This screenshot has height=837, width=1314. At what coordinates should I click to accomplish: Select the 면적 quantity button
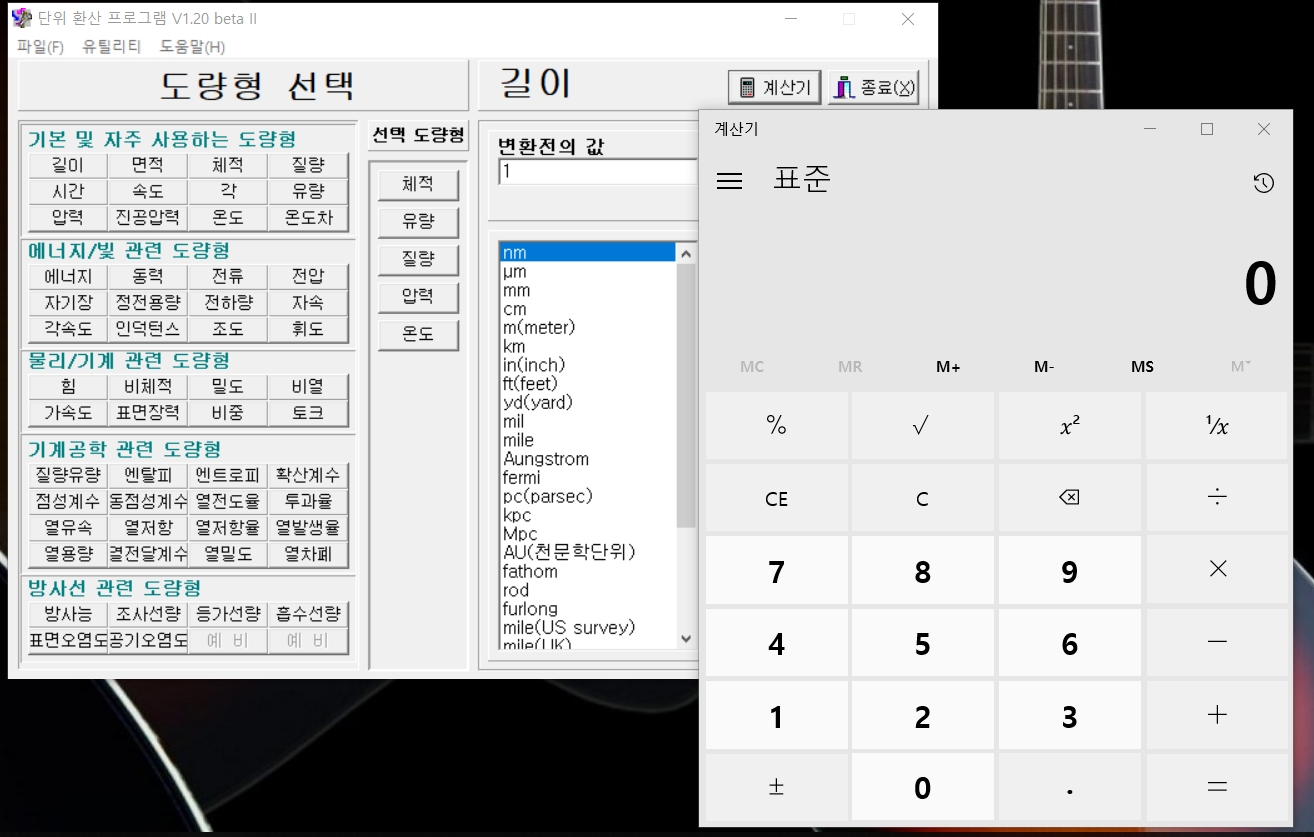tap(148, 165)
